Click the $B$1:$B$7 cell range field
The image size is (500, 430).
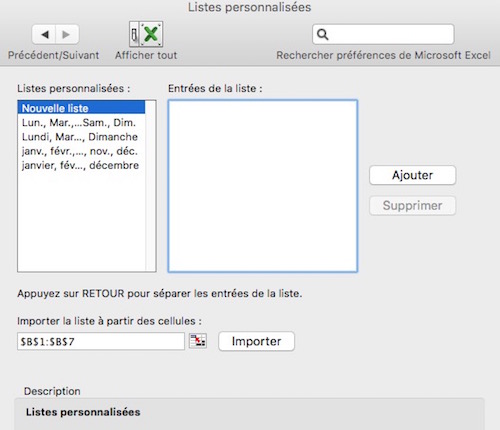tap(101, 341)
